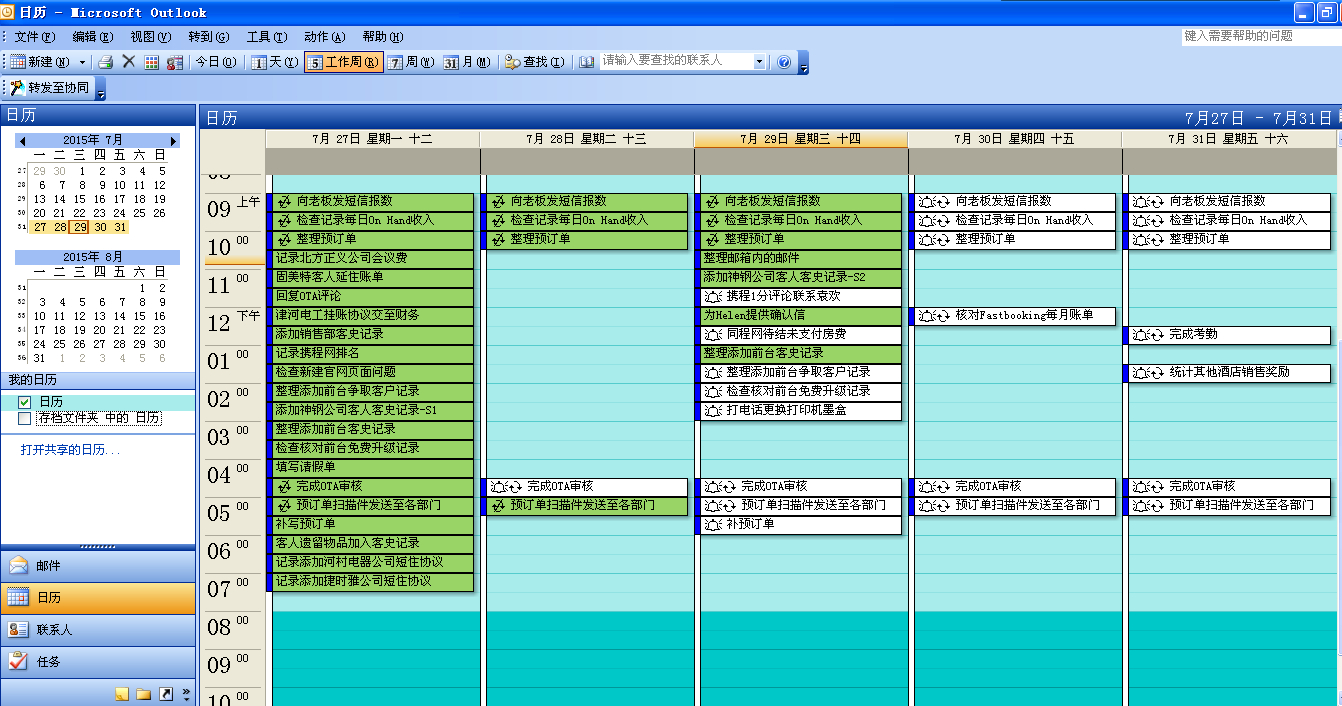Go to previous month in date navigator
Image resolution: width=1342 pixels, height=706 pixels.
[x=23, y=141]
